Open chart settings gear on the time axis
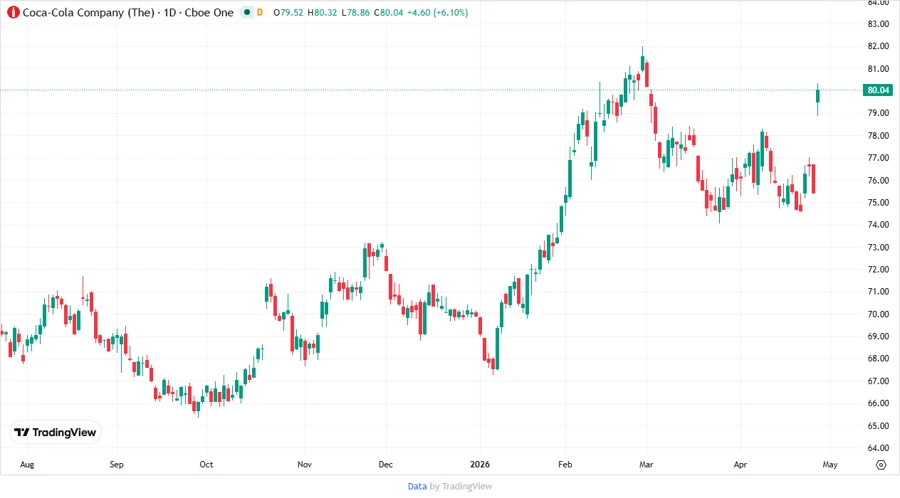900x498 pixels. pyautogui.click(x=881, y=465)
